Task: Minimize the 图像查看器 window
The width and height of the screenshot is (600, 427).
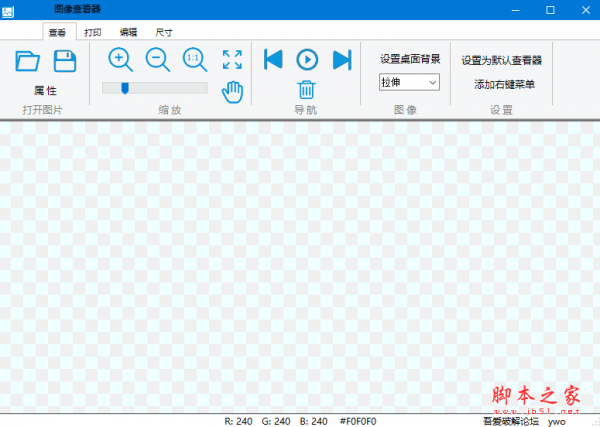Action: [x=515, y=10]
